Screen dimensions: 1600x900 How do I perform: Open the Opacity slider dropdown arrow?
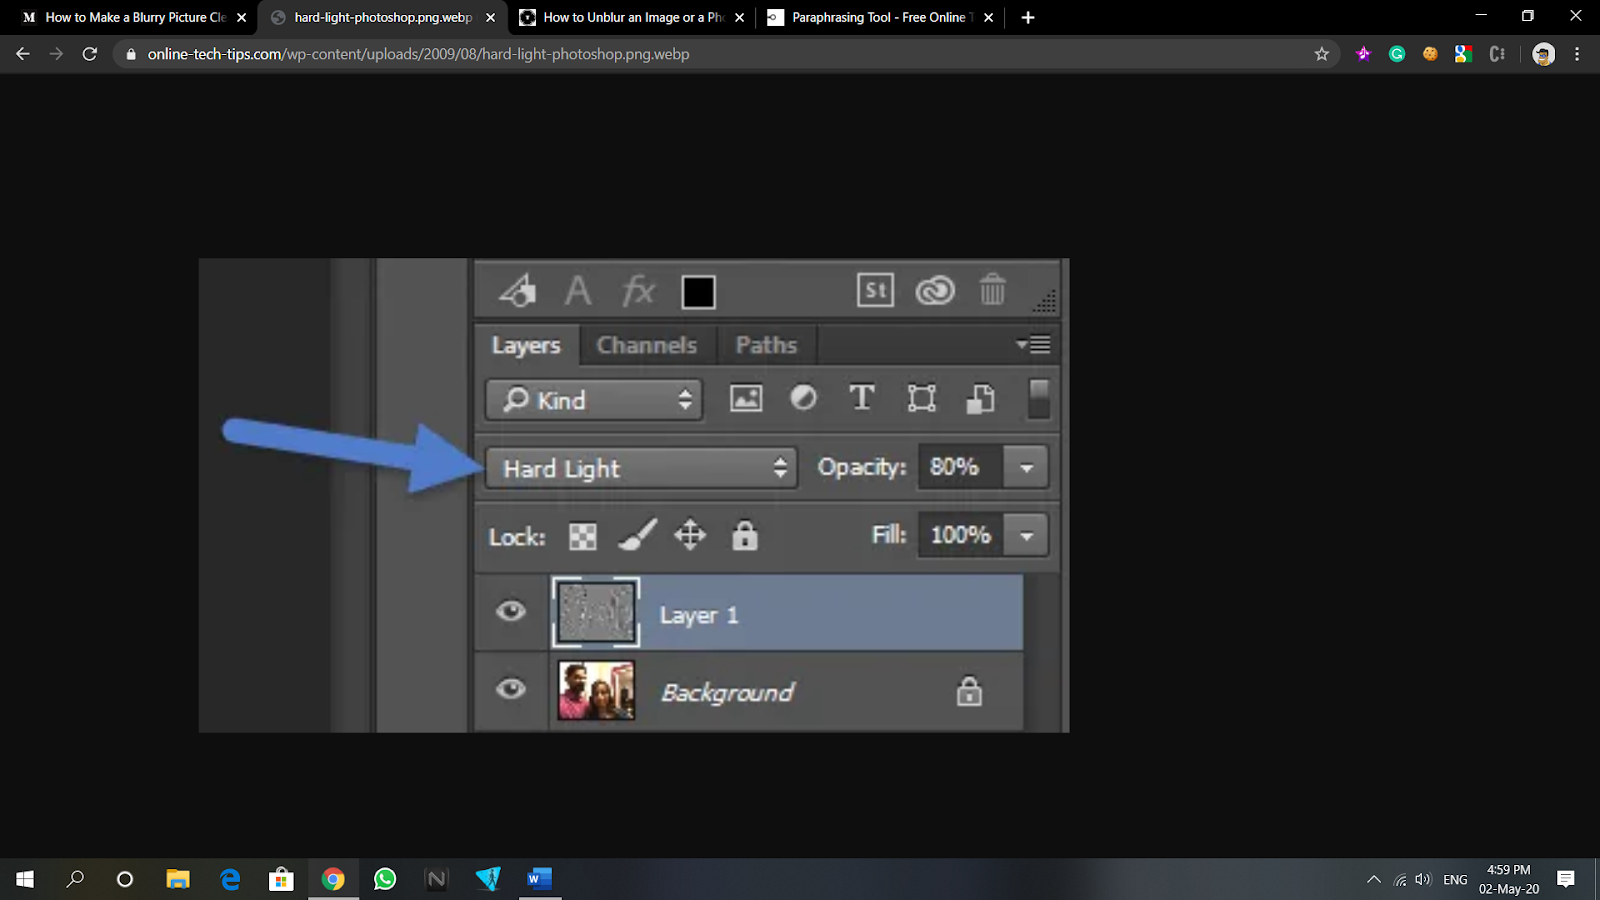click(x=1026, y=468)
